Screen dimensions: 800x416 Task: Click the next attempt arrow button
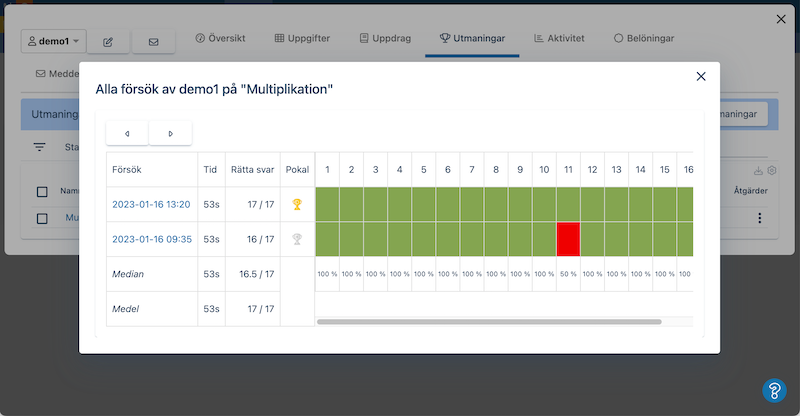[170, 133]
